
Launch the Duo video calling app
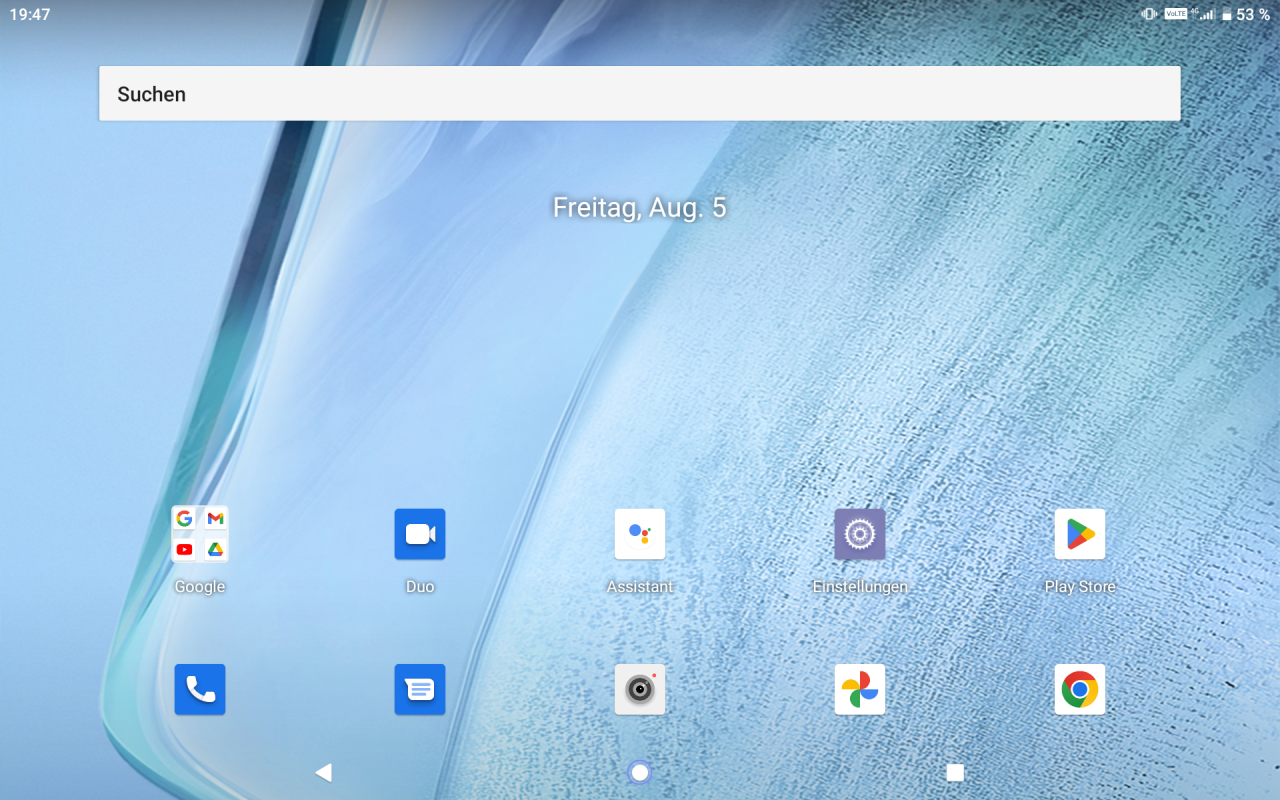(420, 534)
